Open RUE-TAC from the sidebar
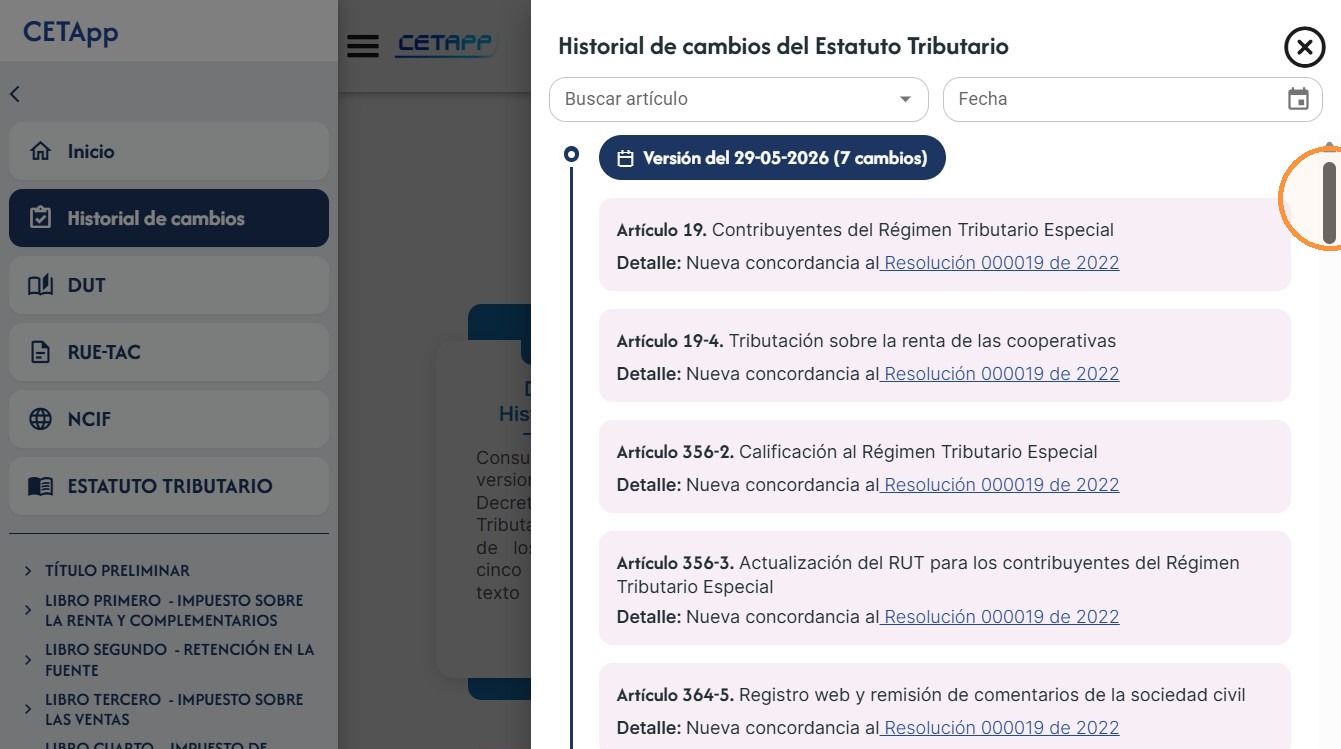 169,352
